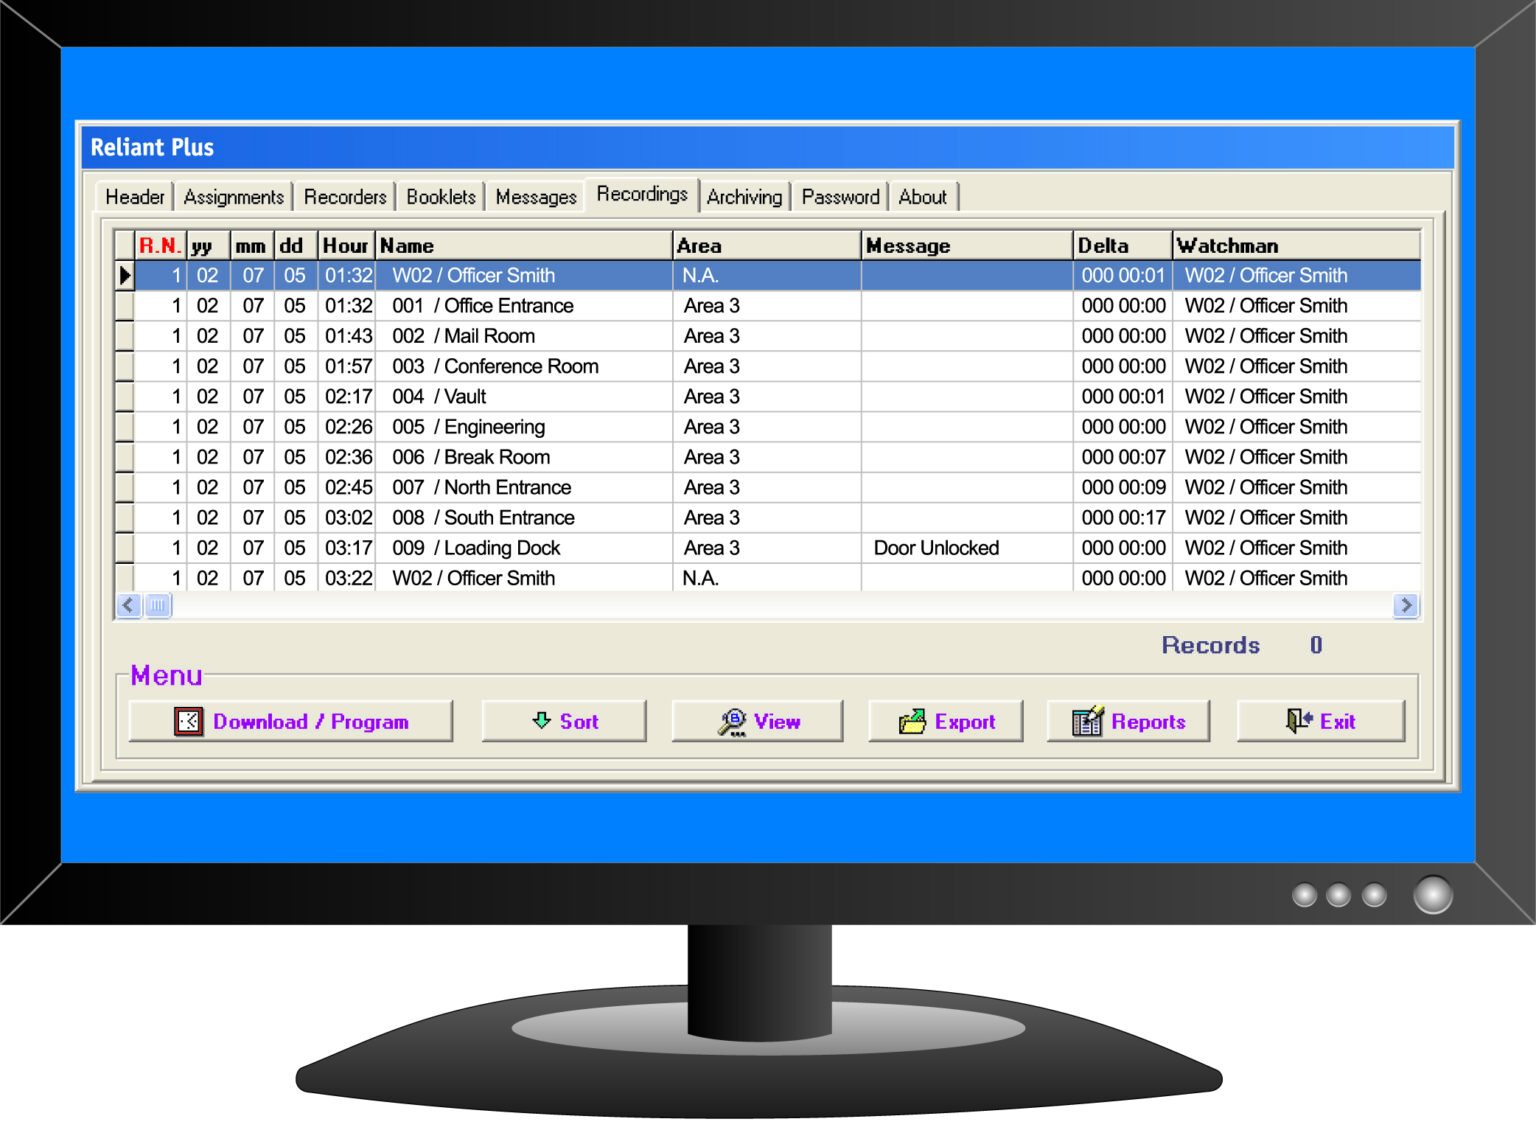1536x1130 pixels.
Task: Select the Recordings tab
Action: click(642, 194)
